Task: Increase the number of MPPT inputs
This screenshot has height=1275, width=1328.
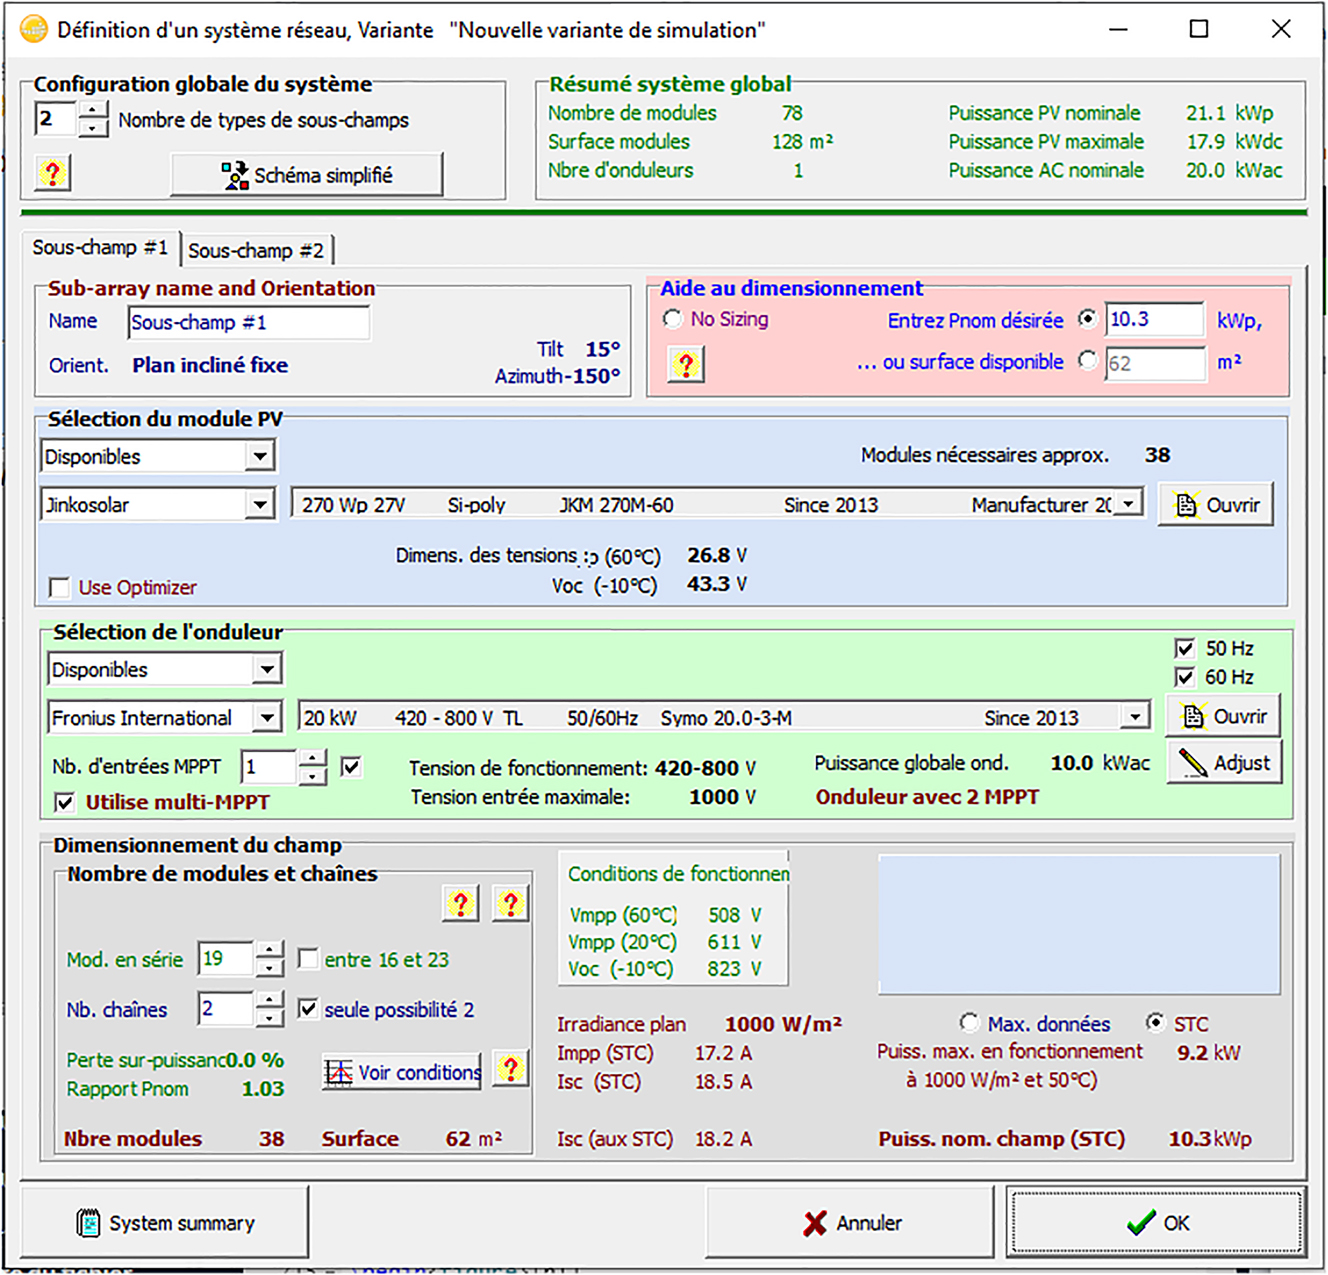Action: 313,758
